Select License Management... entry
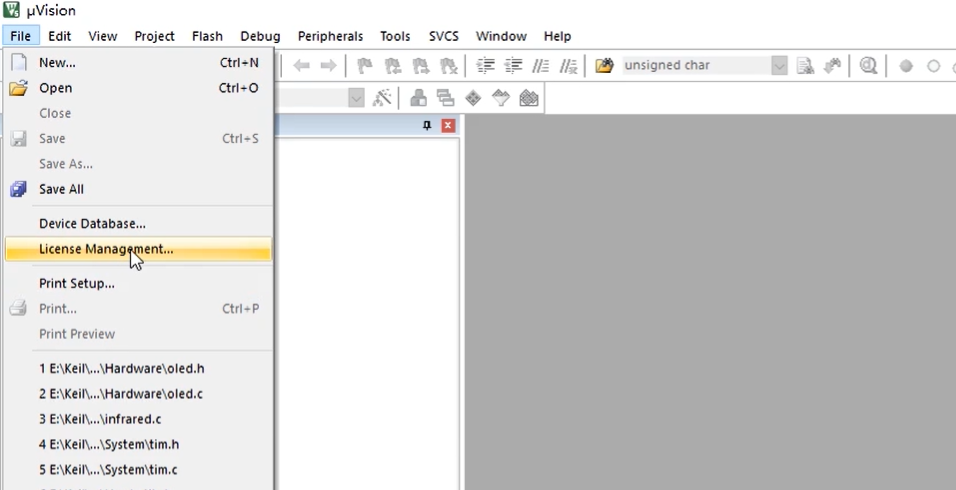The image size is (956, 490). (138, 249)
